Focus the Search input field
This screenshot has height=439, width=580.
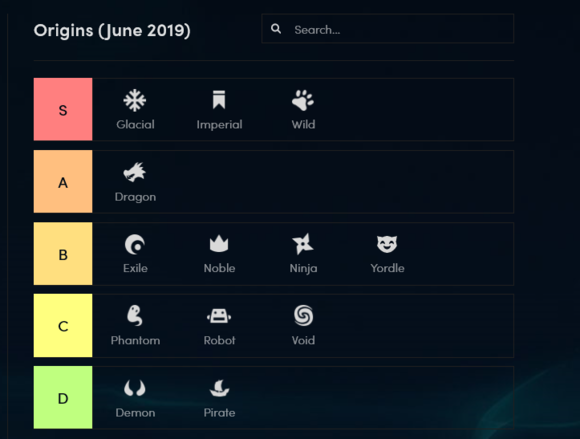coord(388,29)
